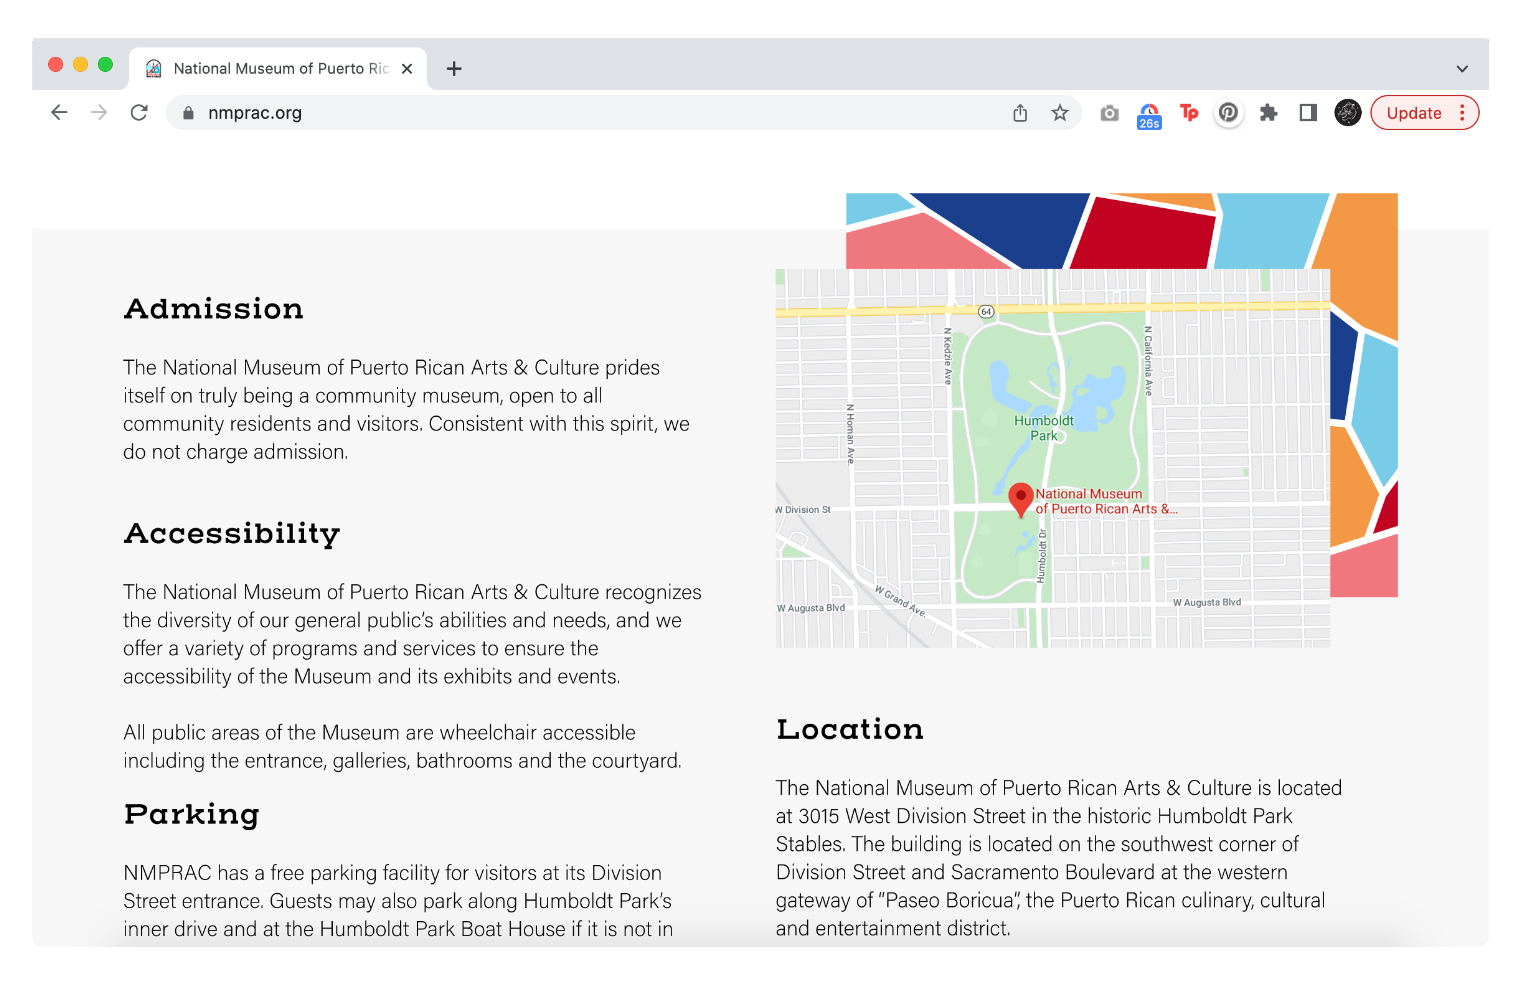Click the Accessibility heading
This screenshot has width=1520, height=993.
[x=232, y=534]
